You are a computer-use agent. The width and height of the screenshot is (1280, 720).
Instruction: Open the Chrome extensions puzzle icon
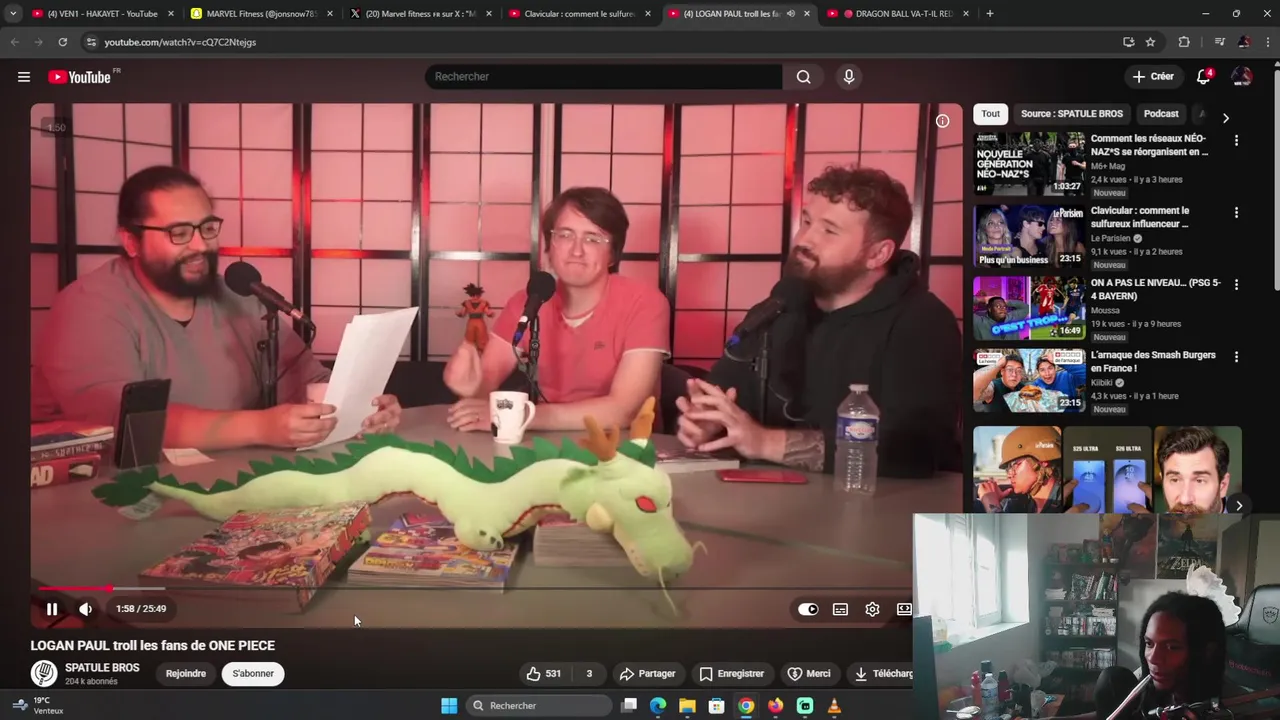1184,42
